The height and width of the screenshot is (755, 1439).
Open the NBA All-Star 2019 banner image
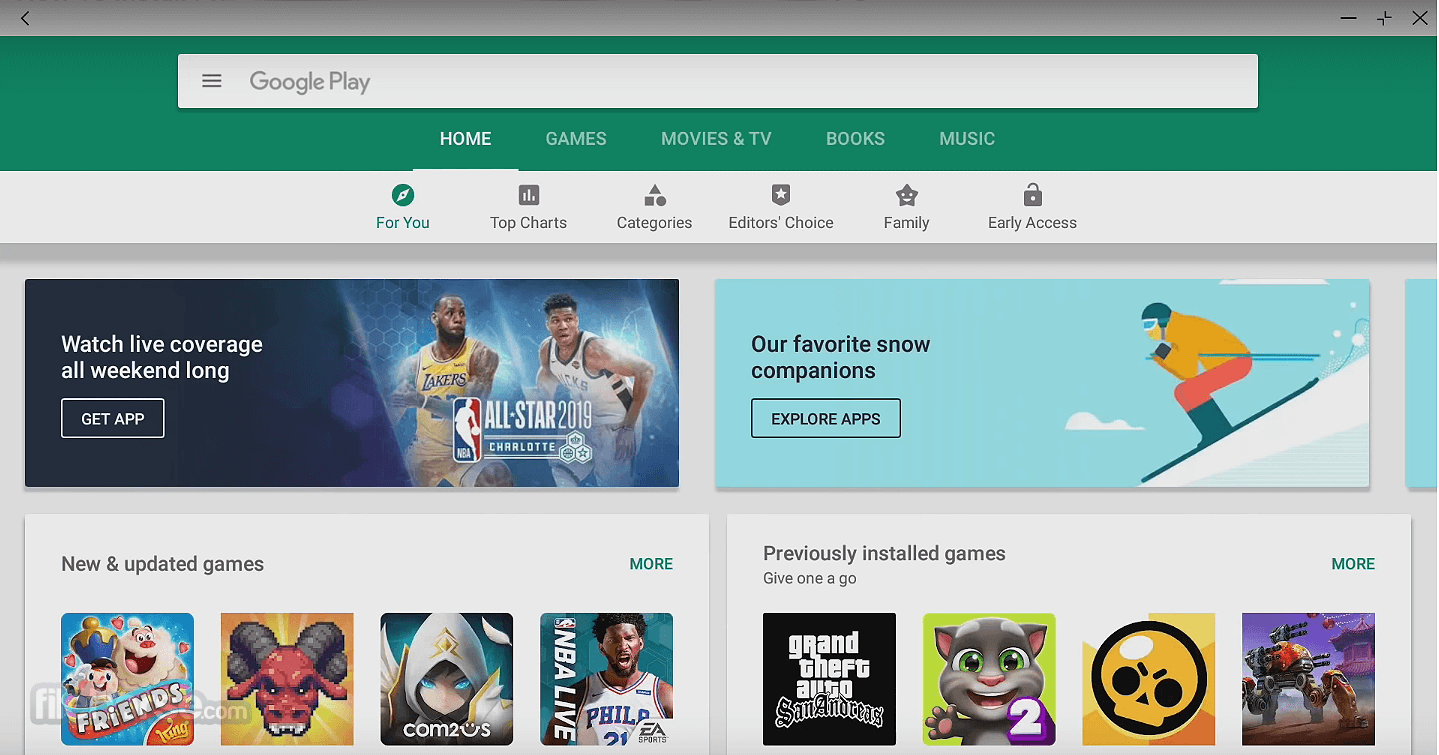coord(352,383)
